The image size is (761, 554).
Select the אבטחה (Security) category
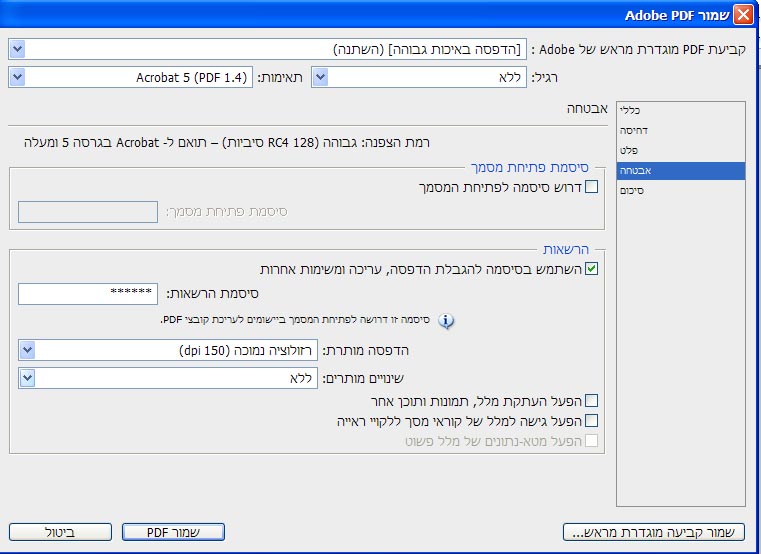coord(681,171)
